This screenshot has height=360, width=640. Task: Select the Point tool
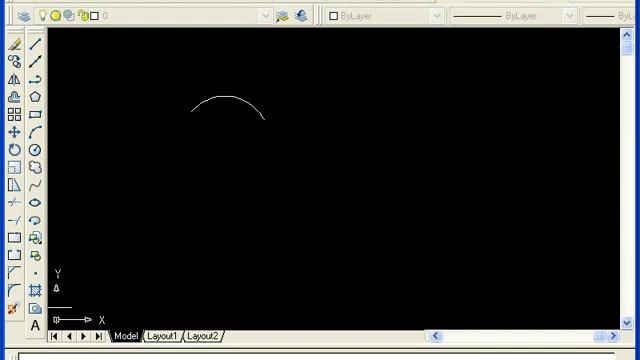click(x=35, y=273)
